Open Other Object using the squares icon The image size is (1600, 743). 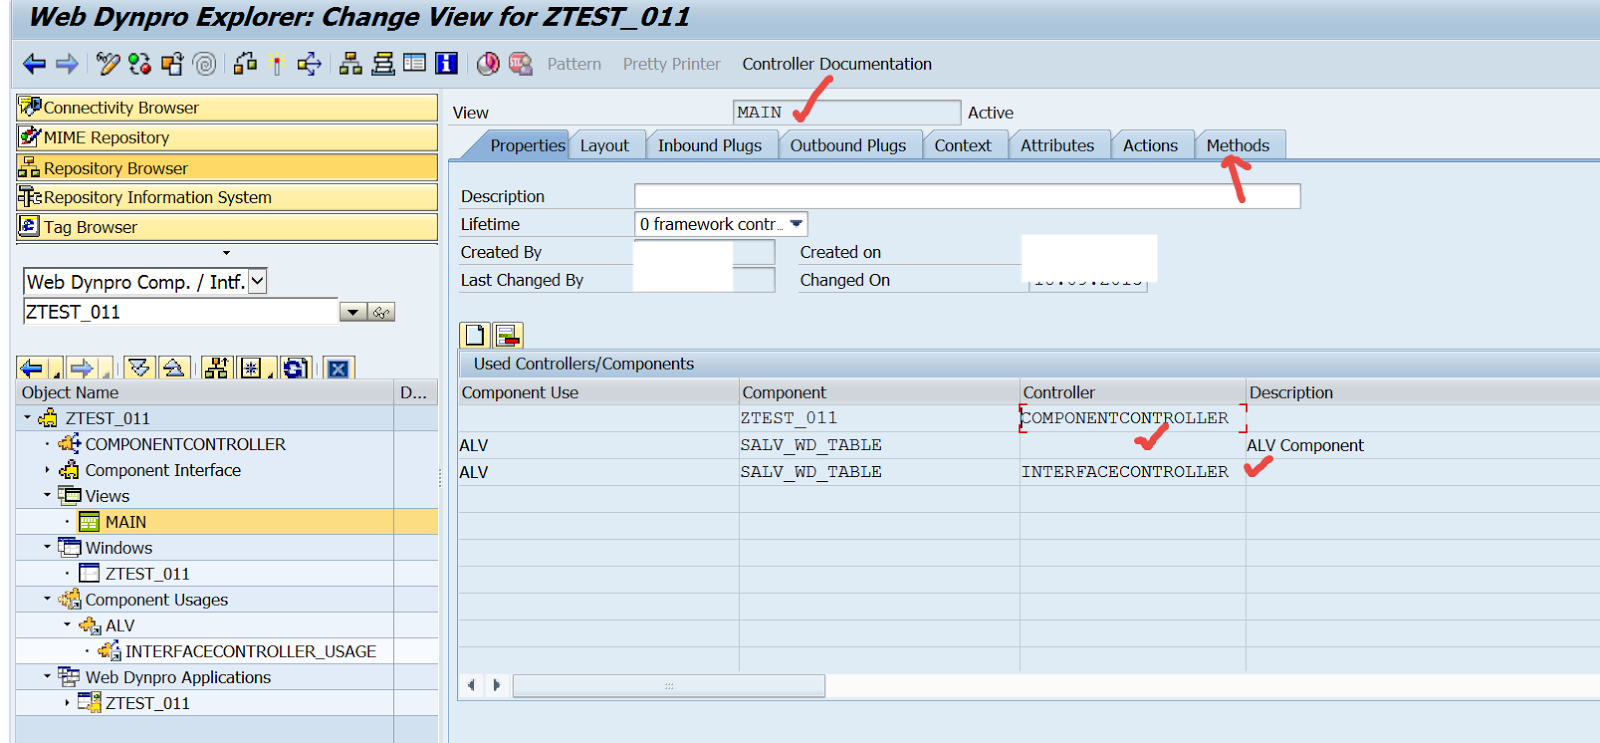[172, 64]
